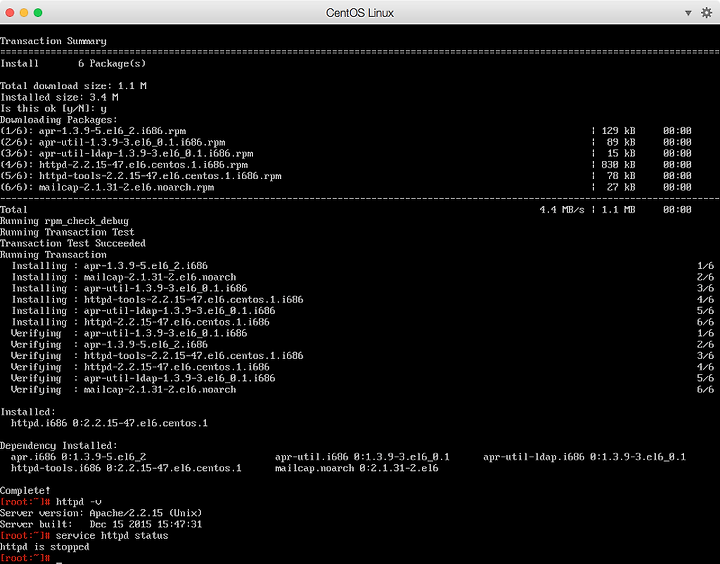Click the '129 kB' download size value
Viewport: 720px width, 564px height.
[618, 131]
